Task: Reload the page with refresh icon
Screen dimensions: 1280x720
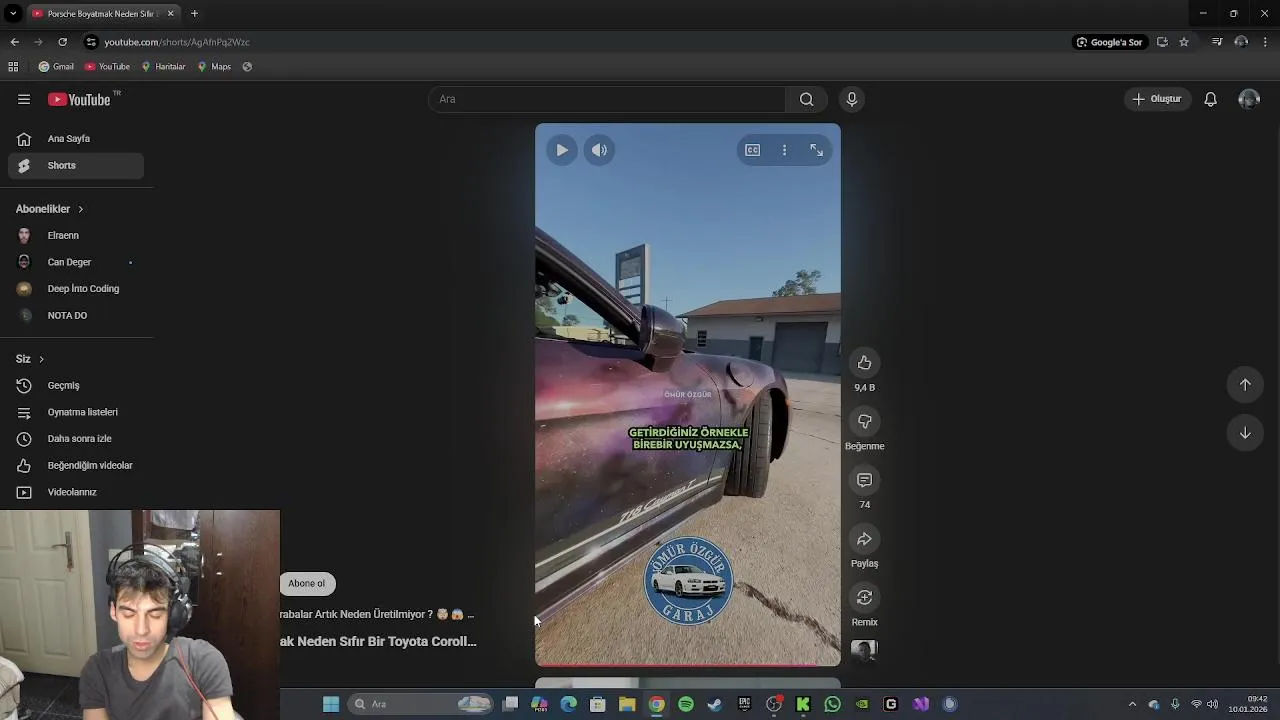Action: 62,42
